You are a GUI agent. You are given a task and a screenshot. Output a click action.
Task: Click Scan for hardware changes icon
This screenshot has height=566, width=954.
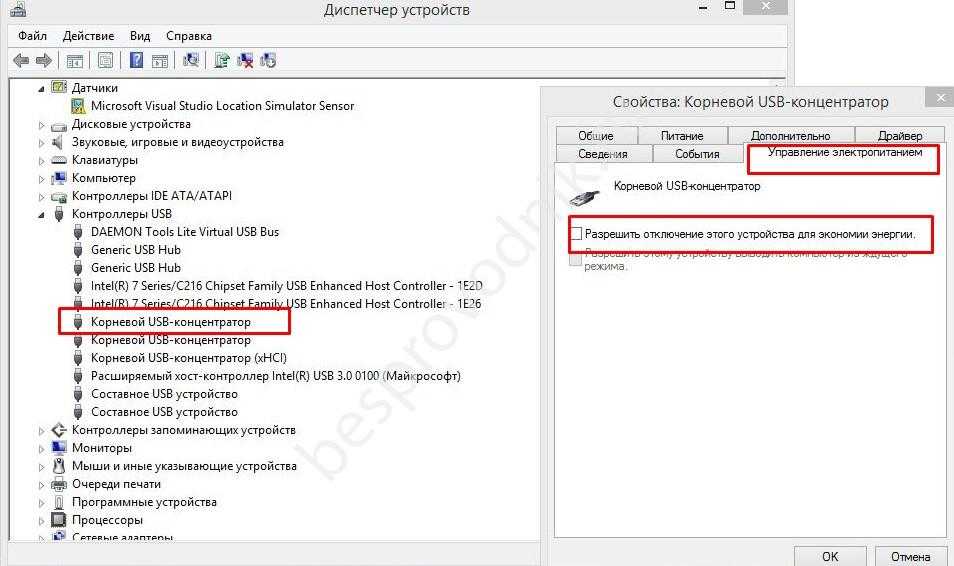(x=191, y=60)
